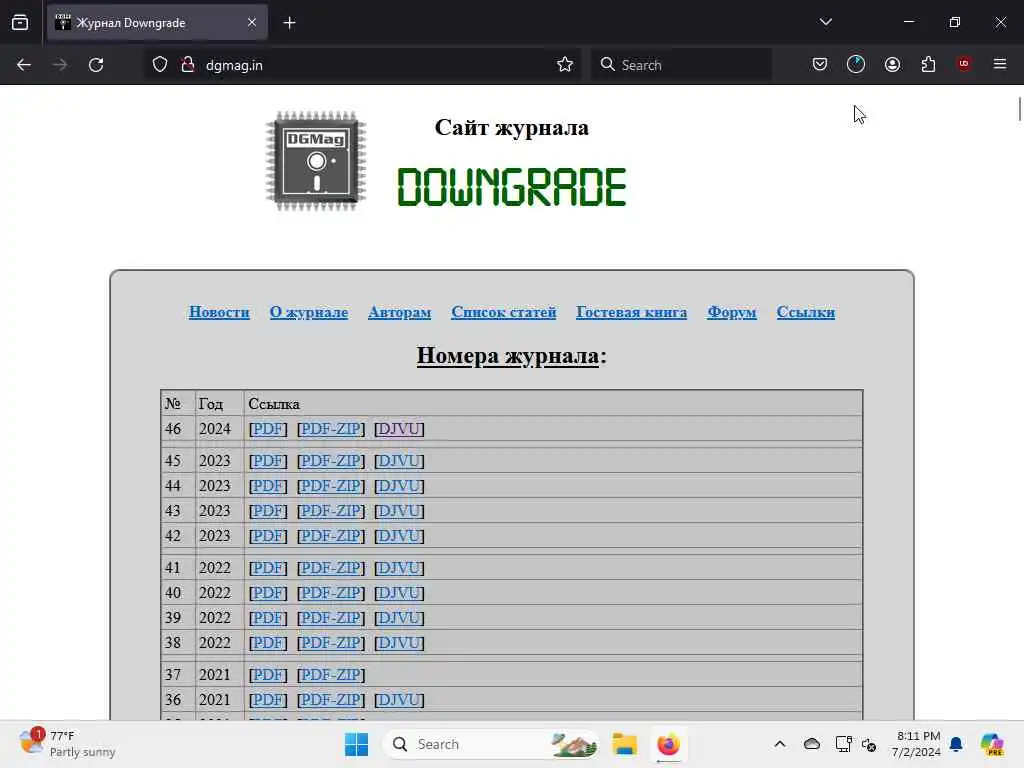The image size is (1024, 768).
Task: Open the Extensions puzzle icon
Action: pyautogui.click(x=928, y=64)
